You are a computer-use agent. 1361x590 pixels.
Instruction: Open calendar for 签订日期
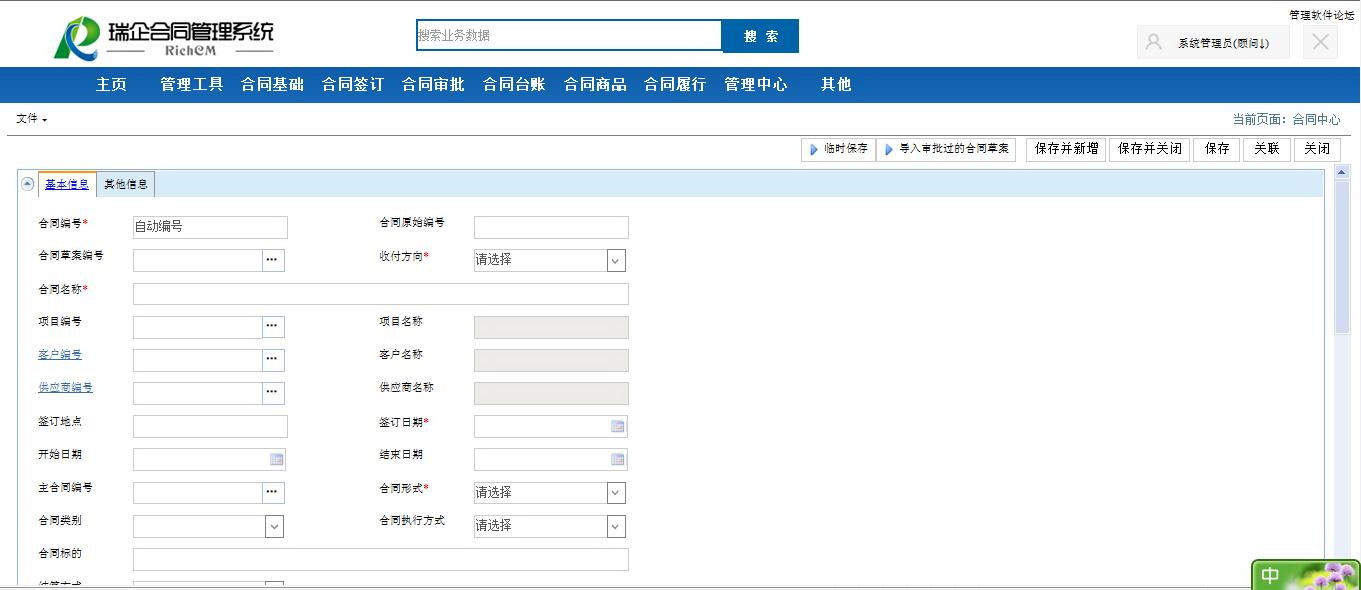click(618, 426)
